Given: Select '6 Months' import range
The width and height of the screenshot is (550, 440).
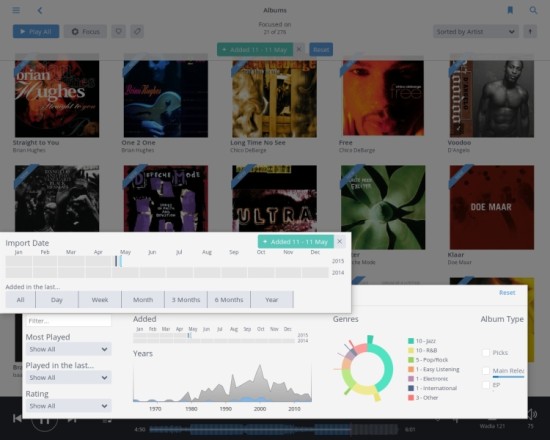Looking at the screenshot, I should 229,300.
